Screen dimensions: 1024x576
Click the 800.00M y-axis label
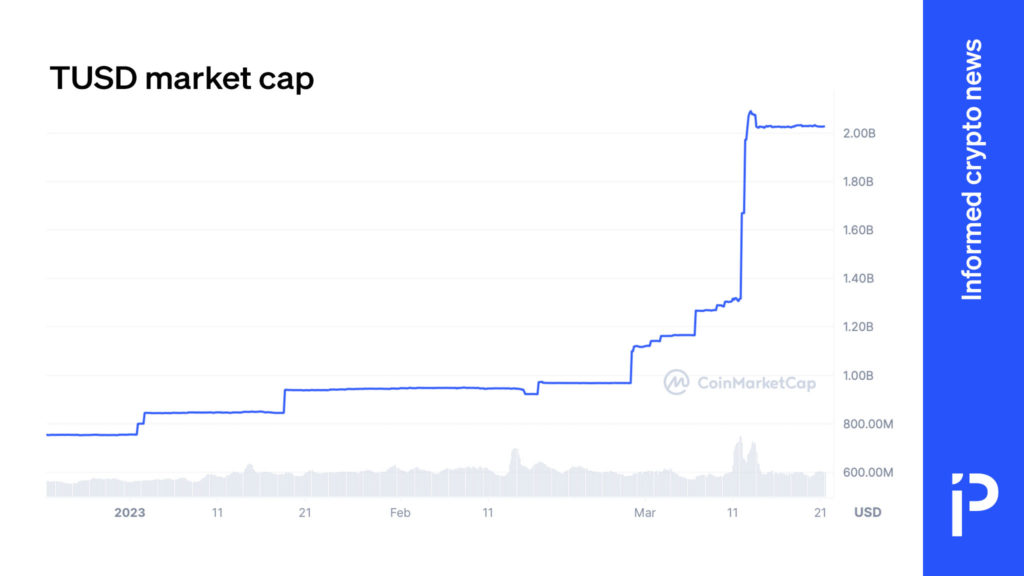(868, 424)
